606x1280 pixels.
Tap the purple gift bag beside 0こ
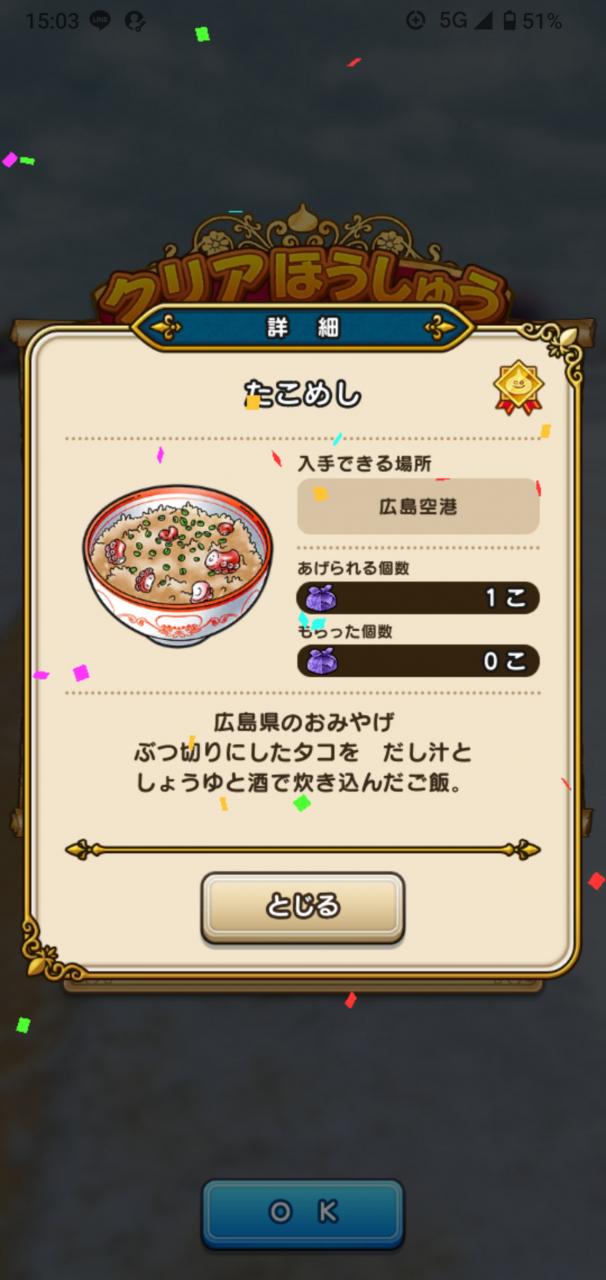pos(321,661)
